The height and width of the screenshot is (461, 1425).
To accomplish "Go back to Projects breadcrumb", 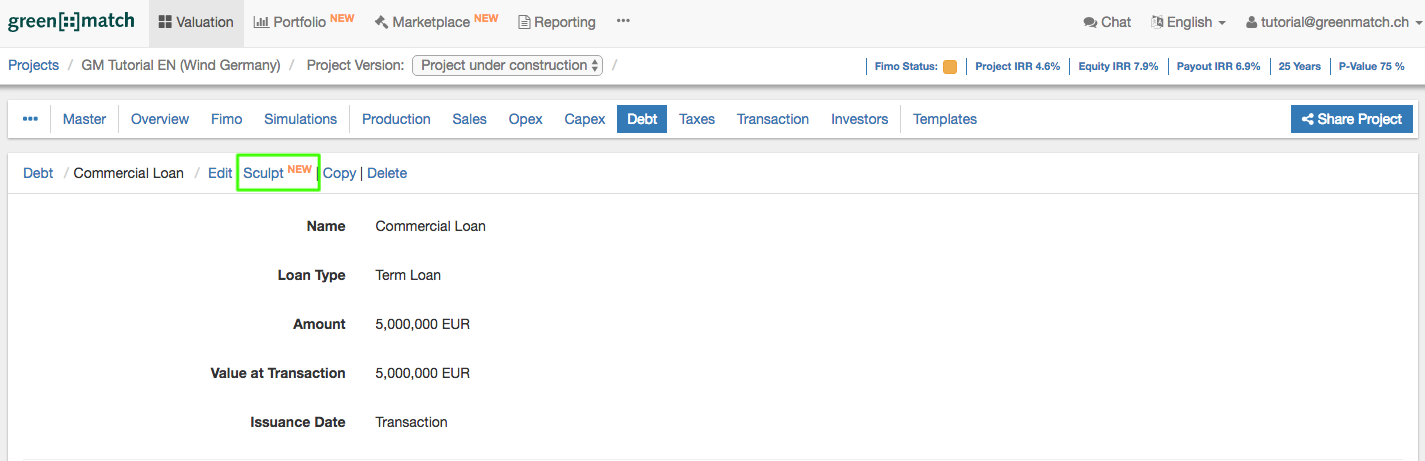I will pyautogui.click(x=33, y=65).
